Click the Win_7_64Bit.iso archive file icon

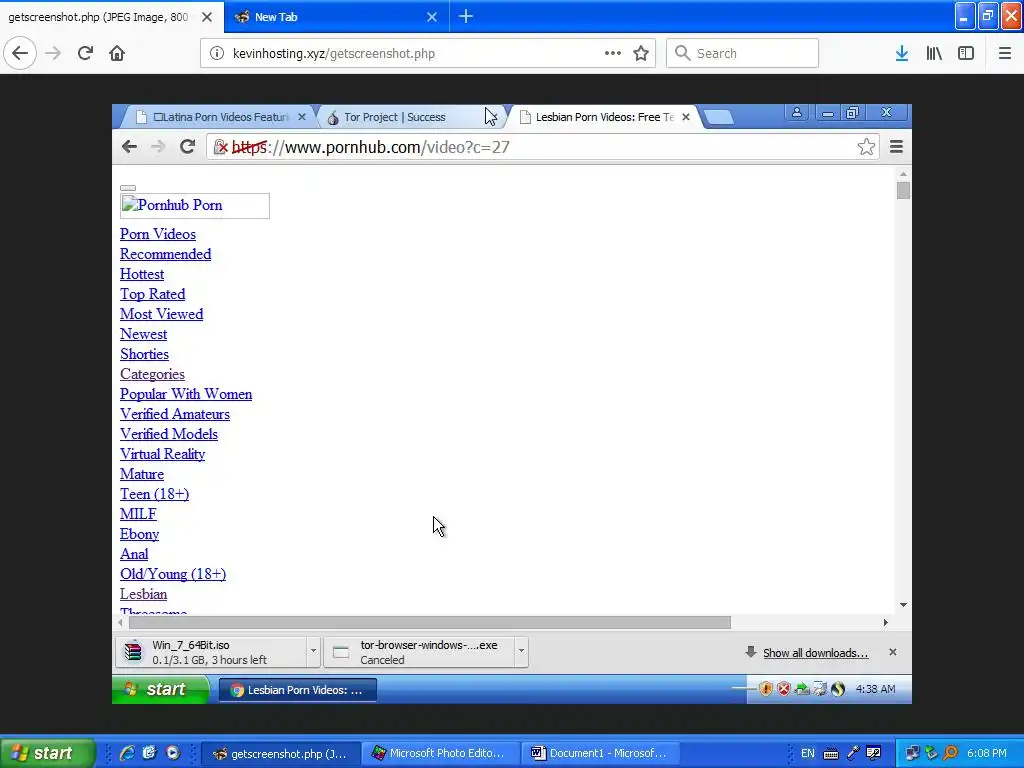click(133, 652)
